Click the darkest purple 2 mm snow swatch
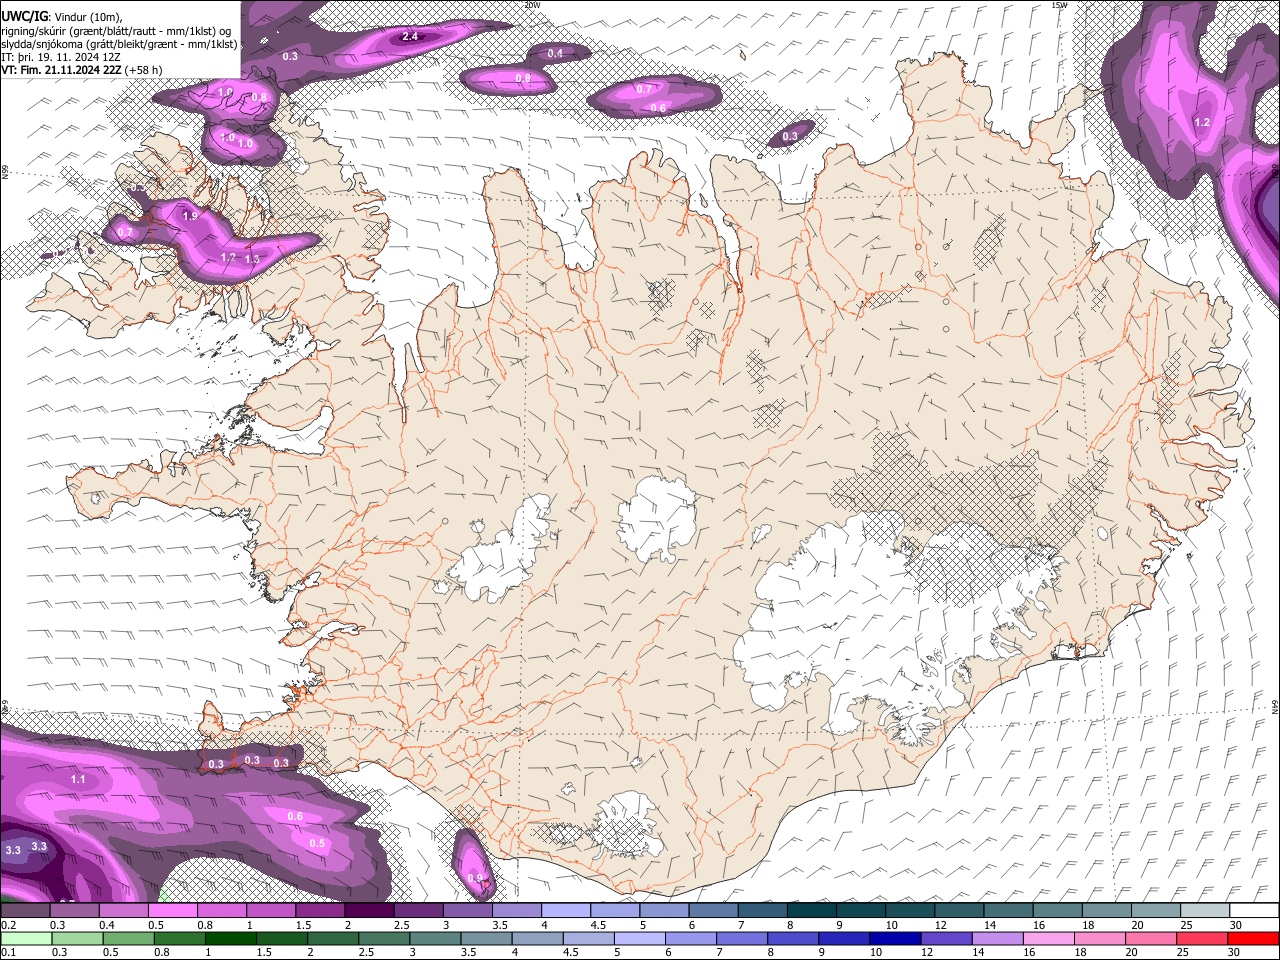This screenshot has width=1280, height=960. pos(368,911)
